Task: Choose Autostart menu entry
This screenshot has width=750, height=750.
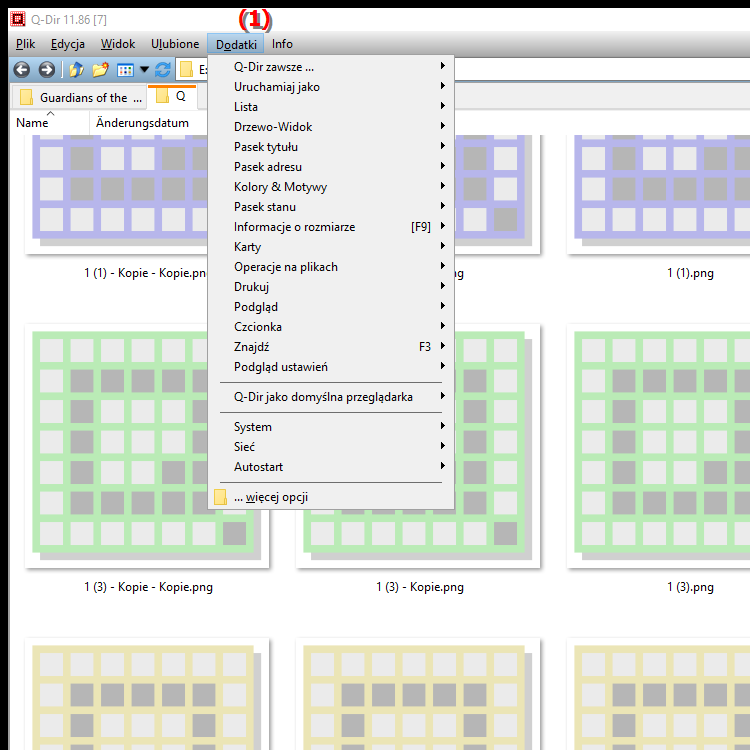Action: click(x=331, y=467)
